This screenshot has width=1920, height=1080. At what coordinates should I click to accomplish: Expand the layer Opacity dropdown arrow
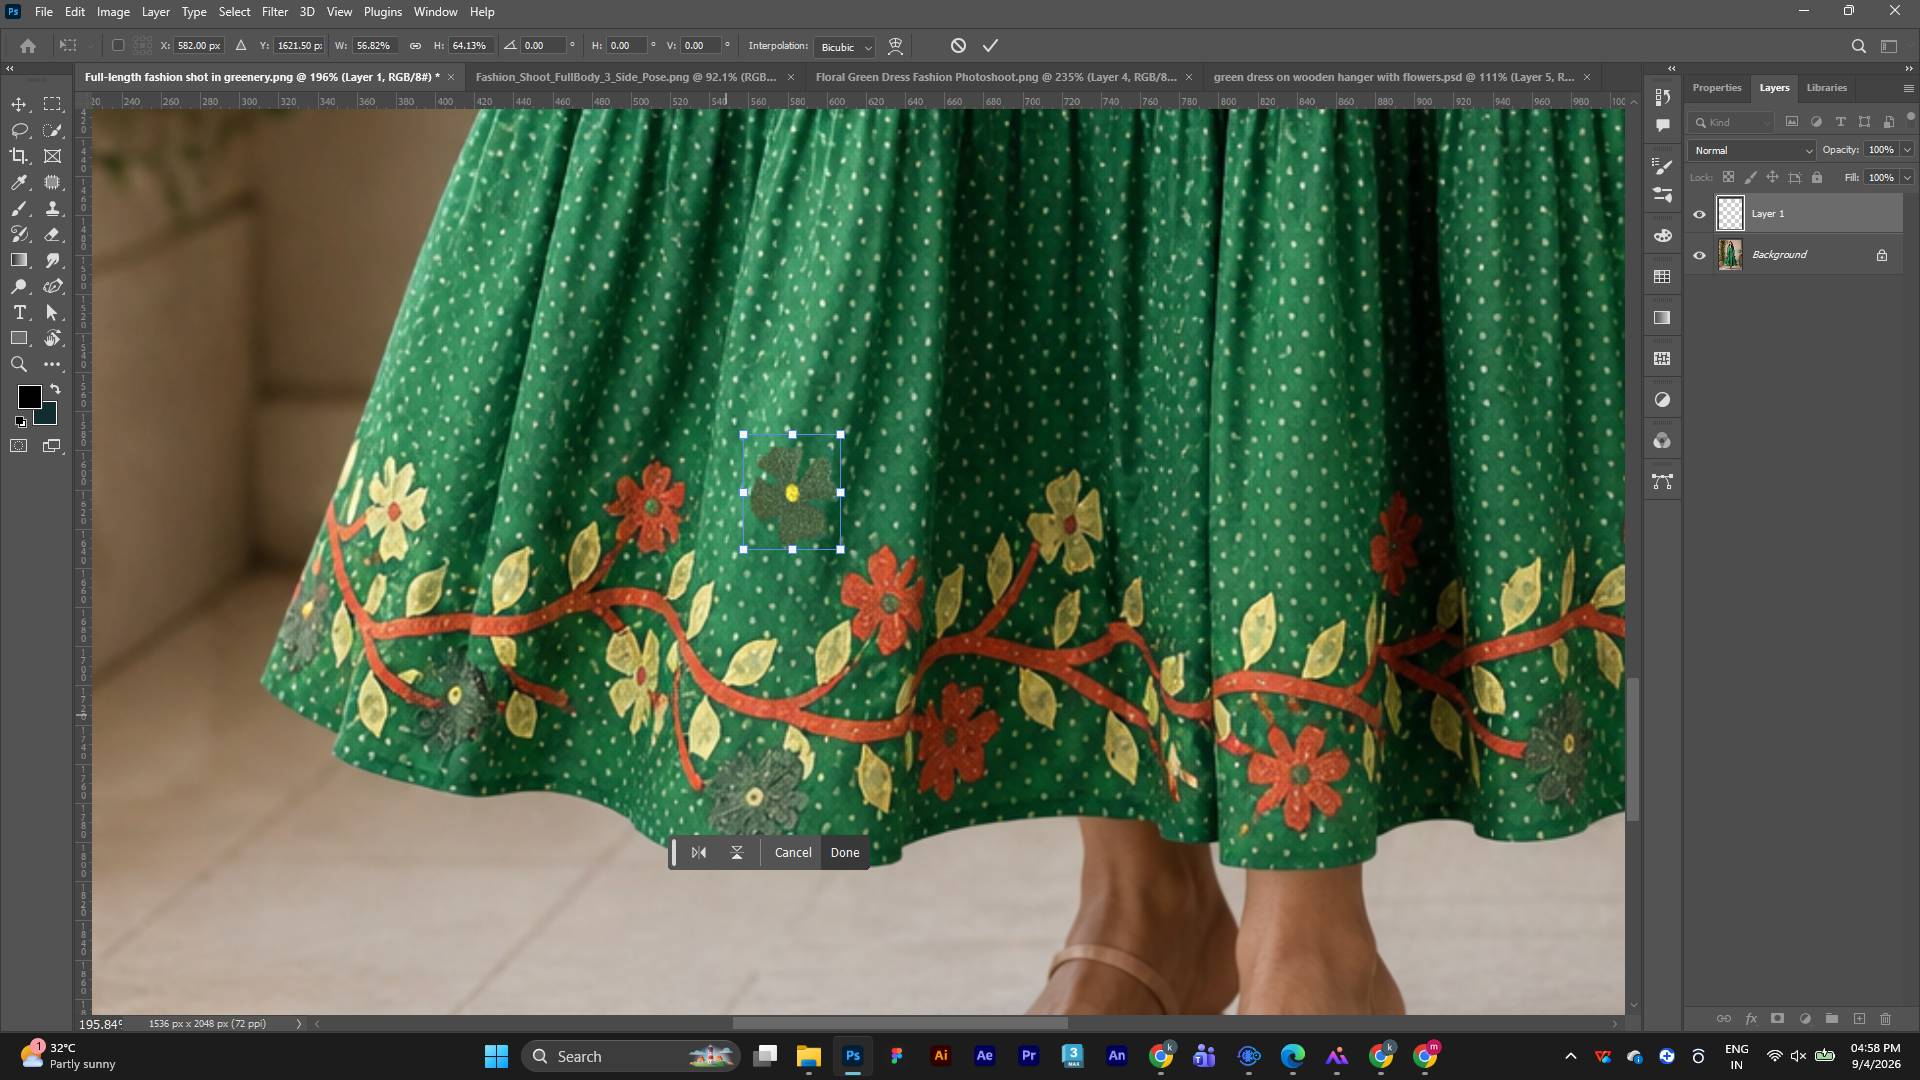click(1907, 150)
